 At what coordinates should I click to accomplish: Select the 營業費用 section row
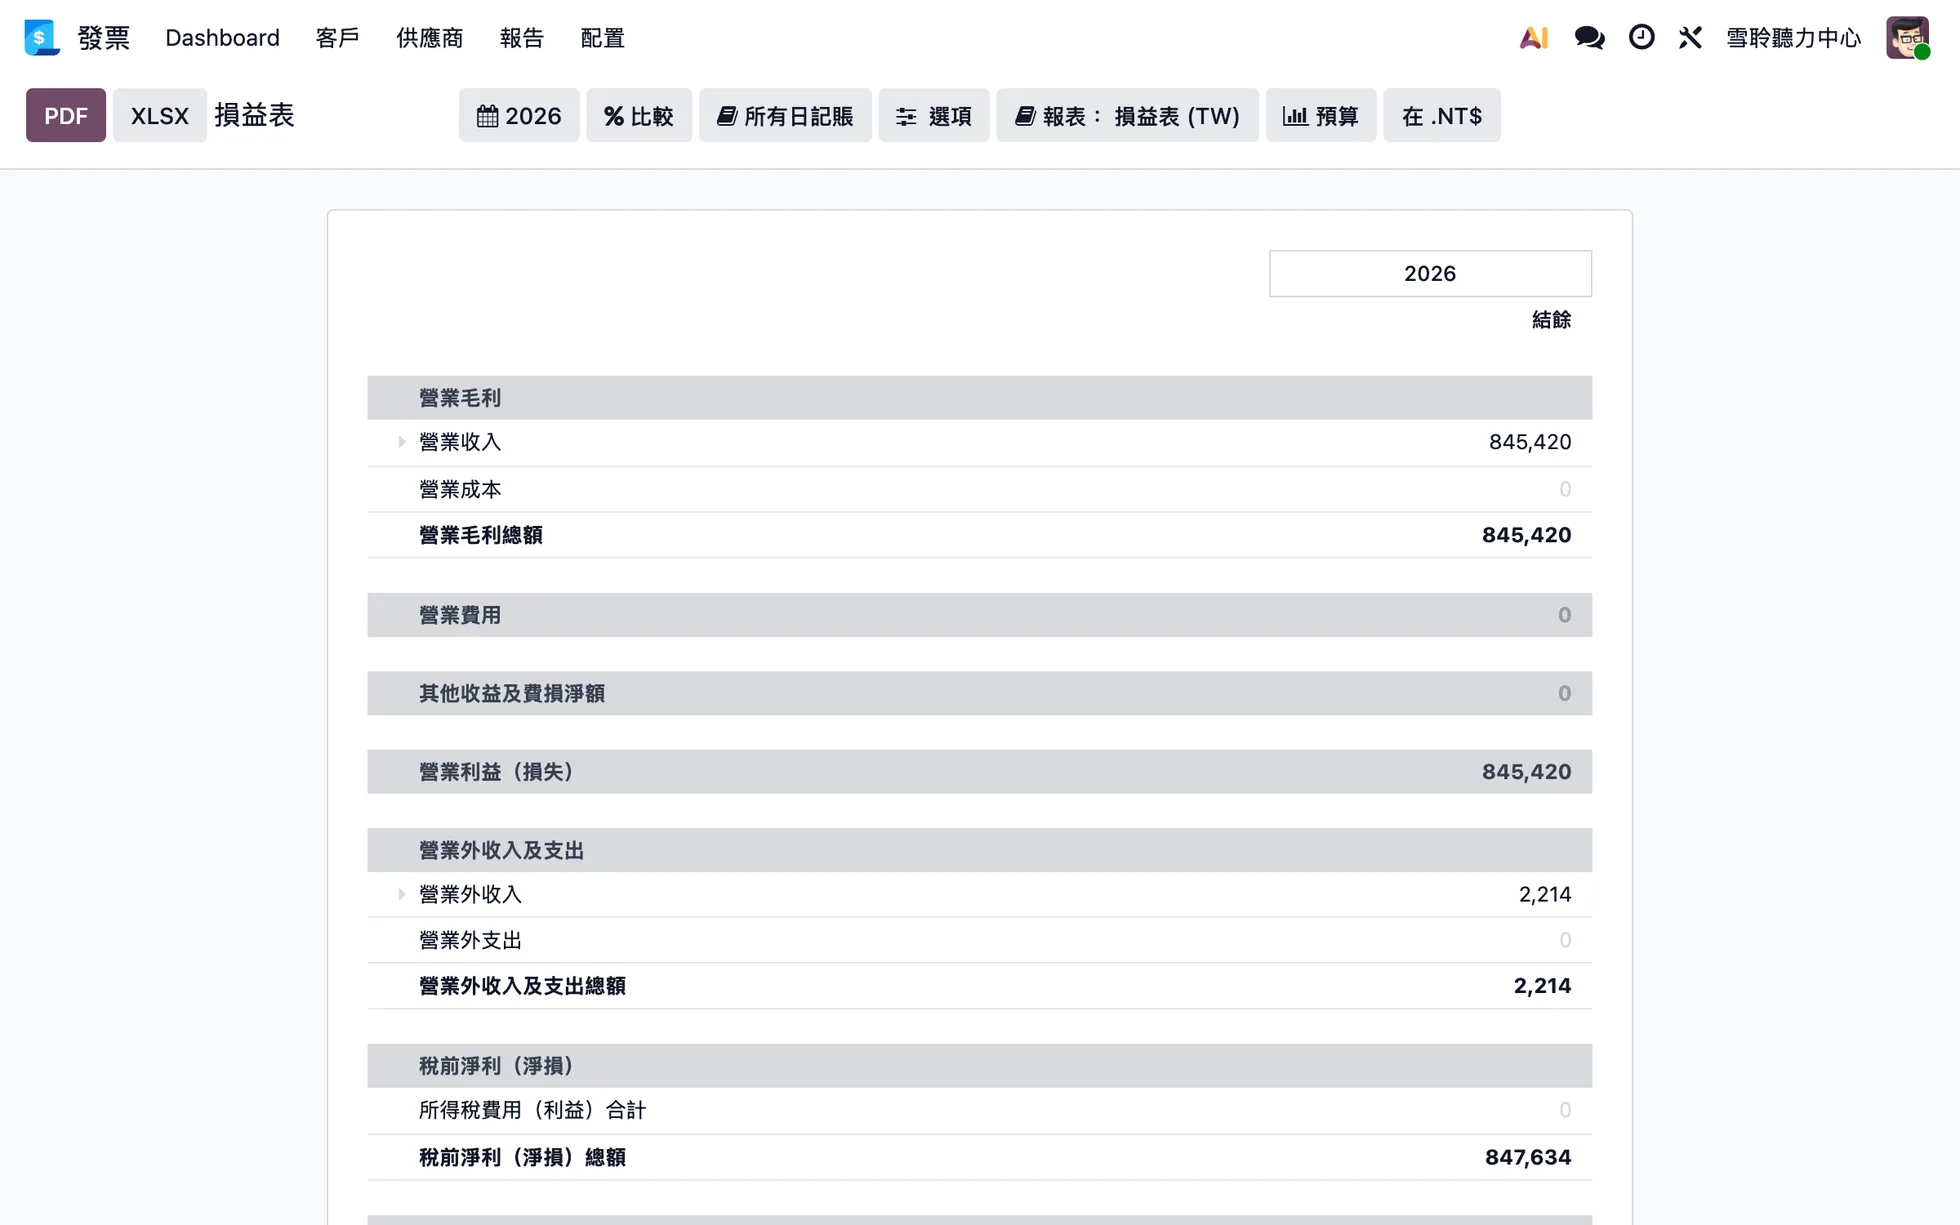[979, 615]
